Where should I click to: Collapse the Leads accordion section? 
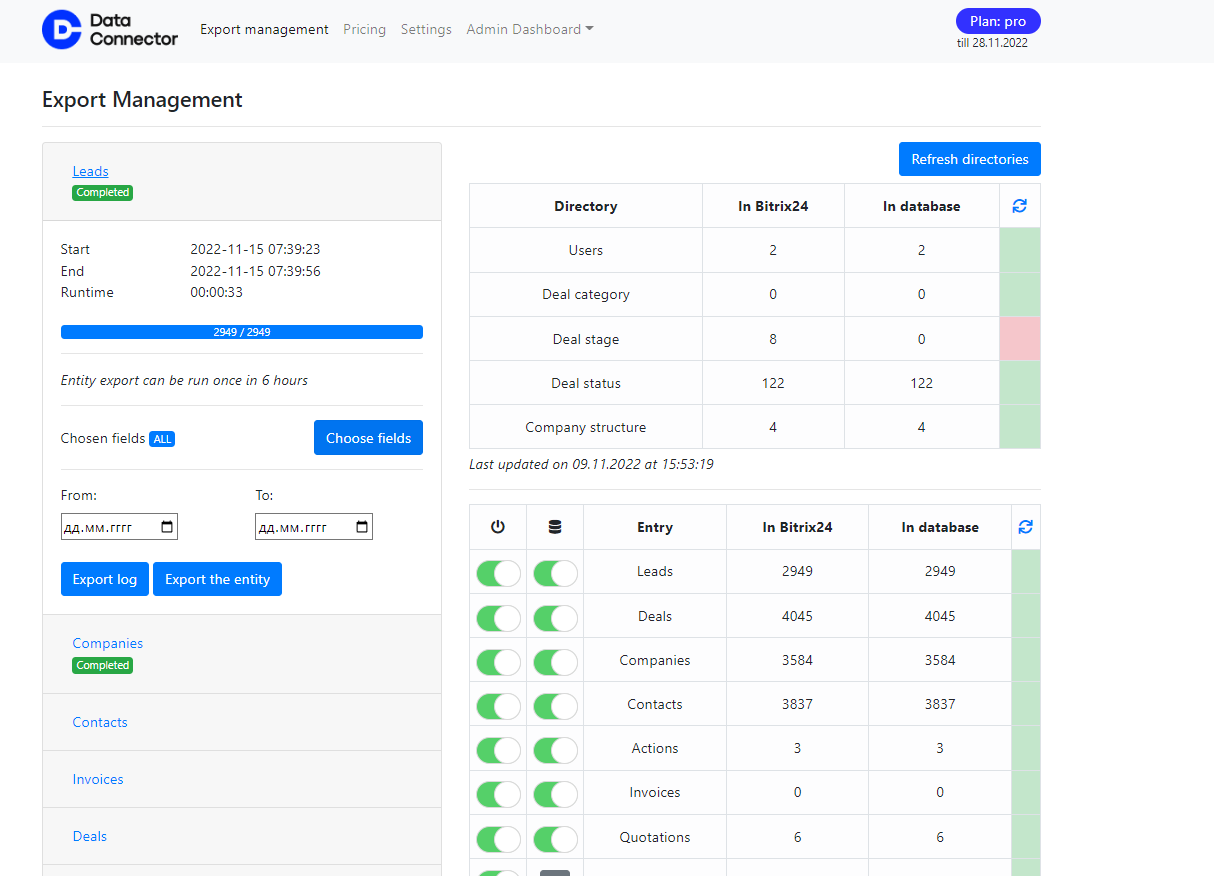coord(90,171)
